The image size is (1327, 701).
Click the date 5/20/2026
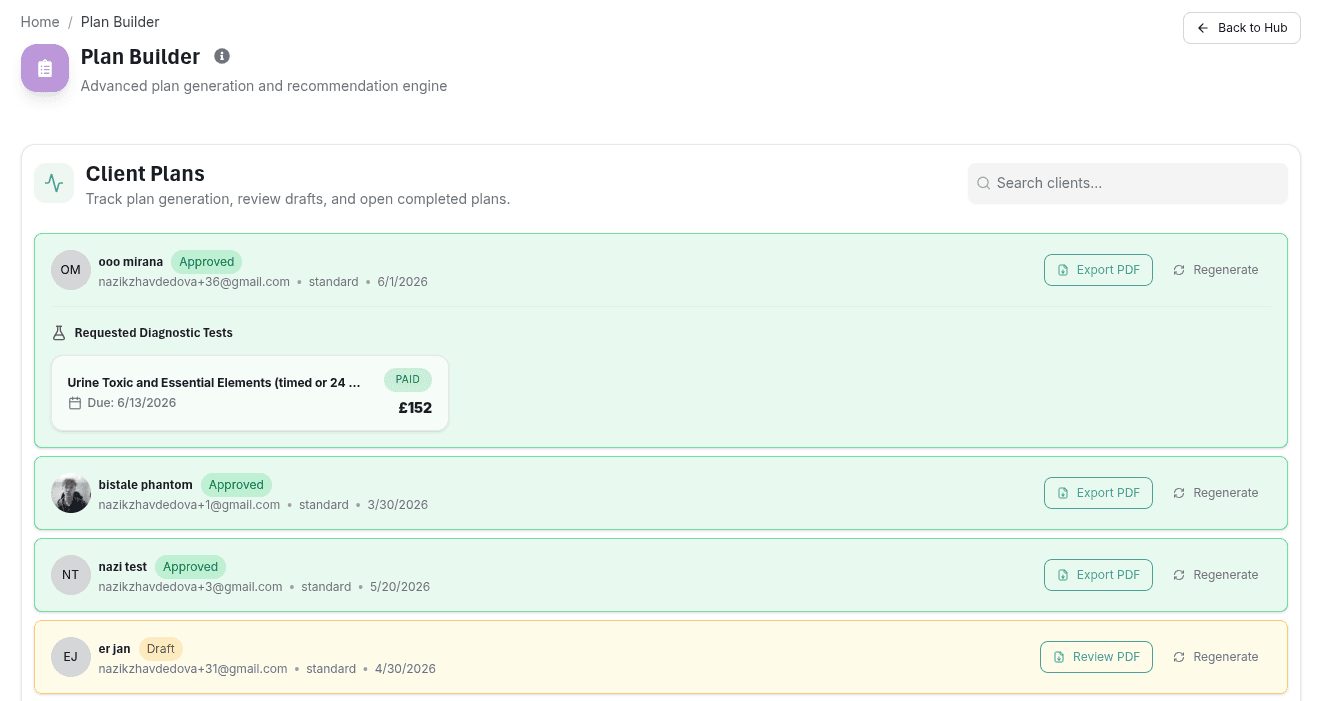[400, 587]
